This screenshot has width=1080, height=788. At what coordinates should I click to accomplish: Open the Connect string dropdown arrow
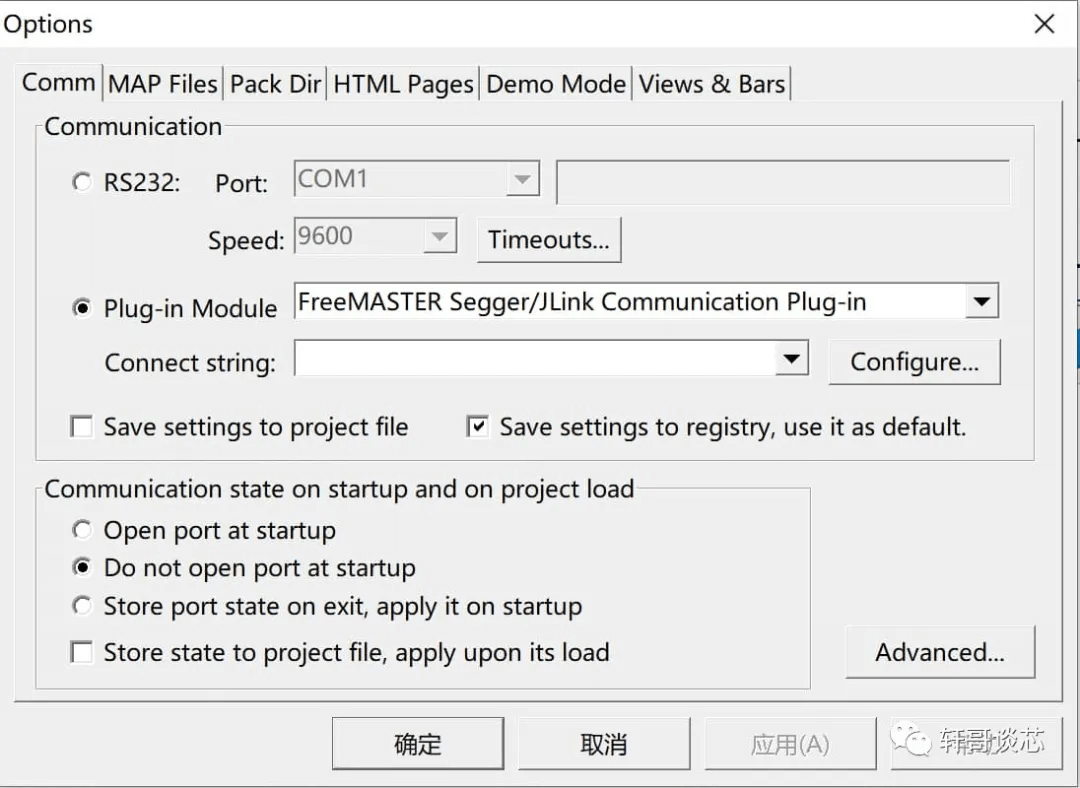pos(791,360)
